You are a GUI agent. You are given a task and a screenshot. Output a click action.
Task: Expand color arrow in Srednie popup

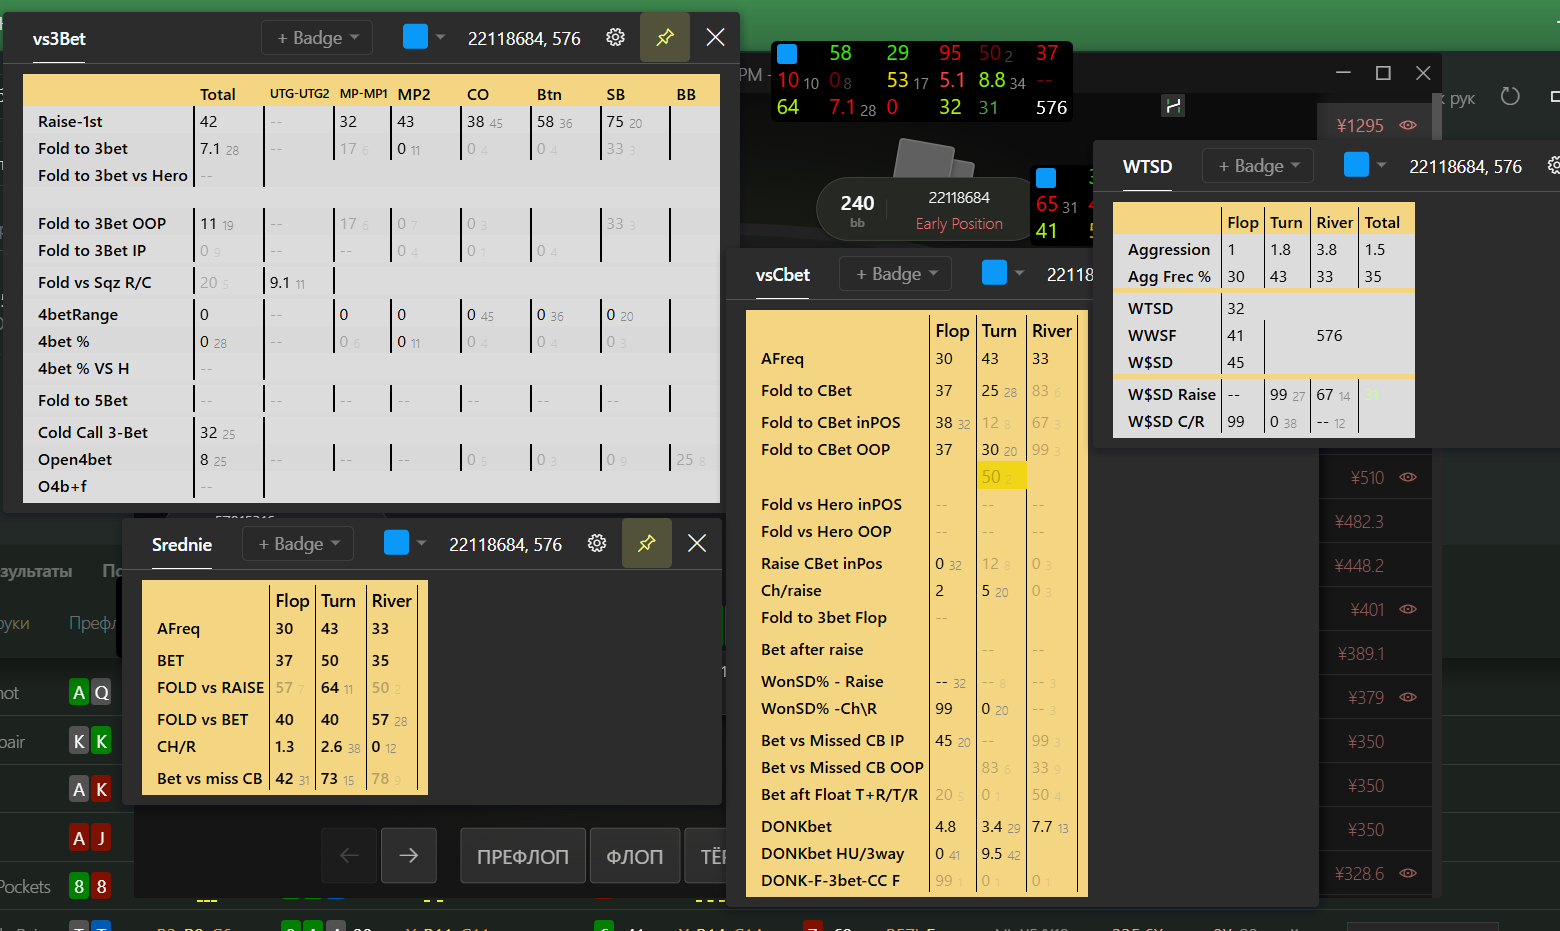pyautogui.click(x=421, y=543)
